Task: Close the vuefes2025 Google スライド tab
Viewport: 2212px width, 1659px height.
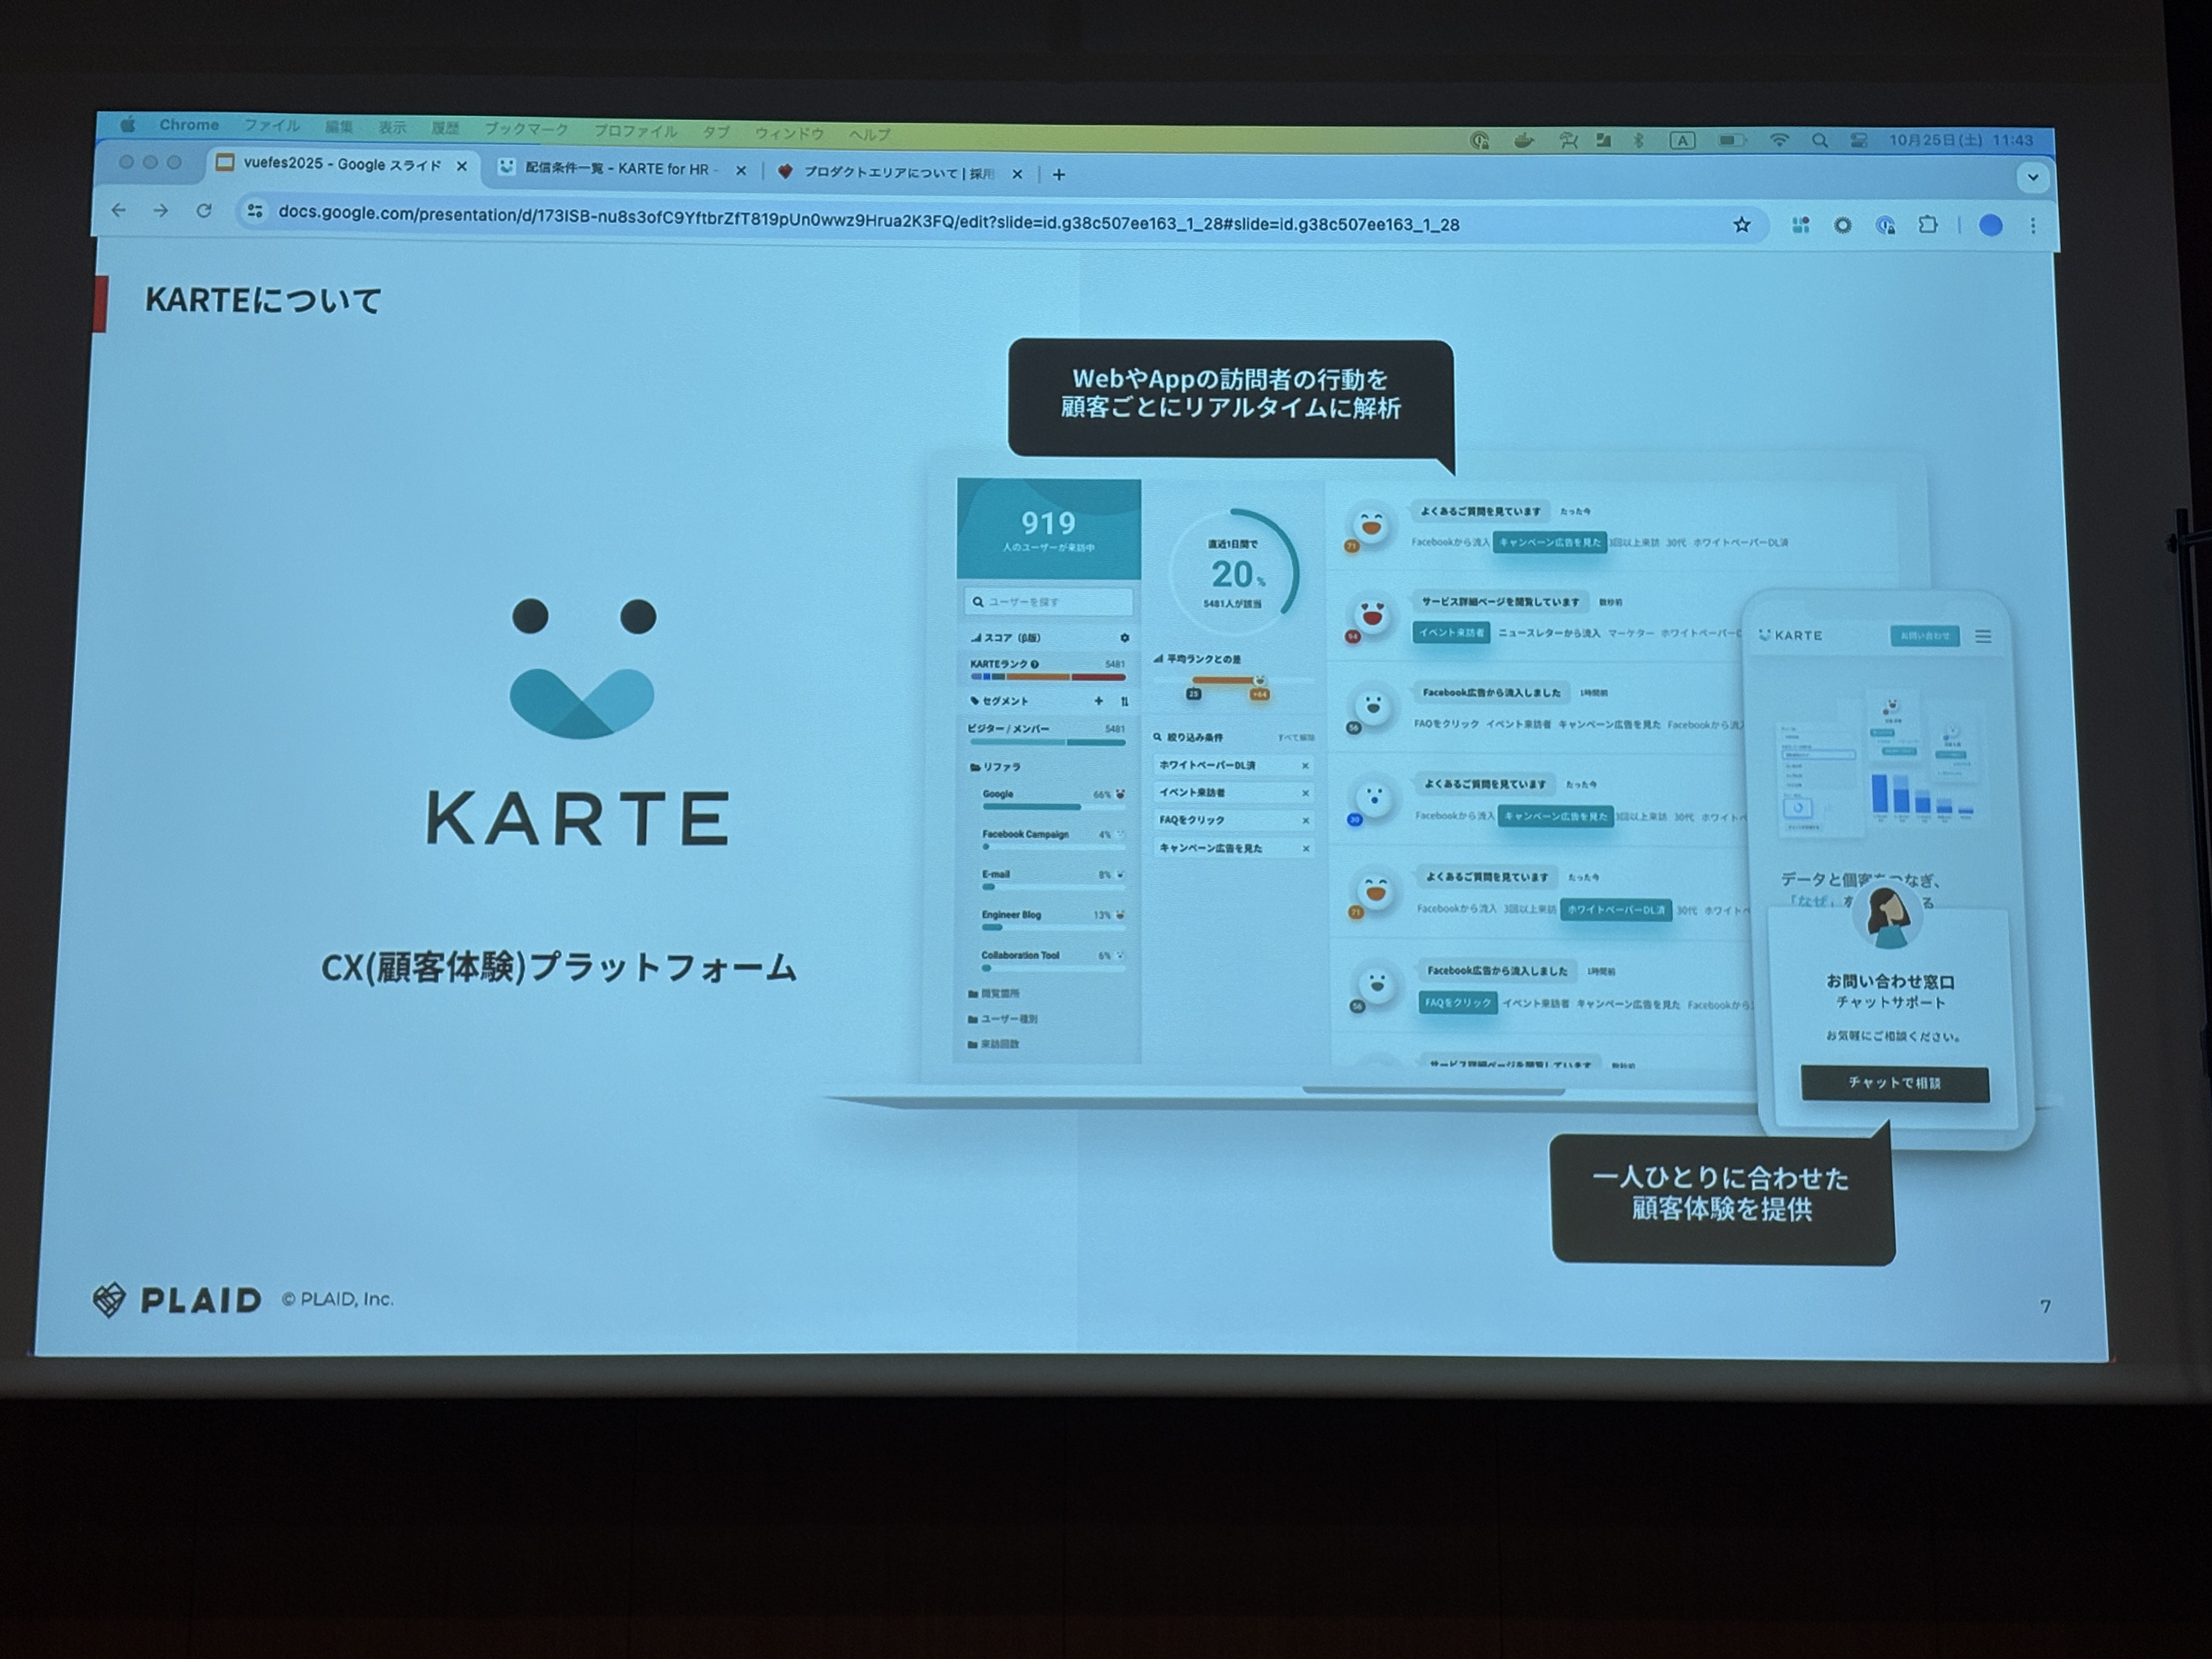Action: [461, 167]
